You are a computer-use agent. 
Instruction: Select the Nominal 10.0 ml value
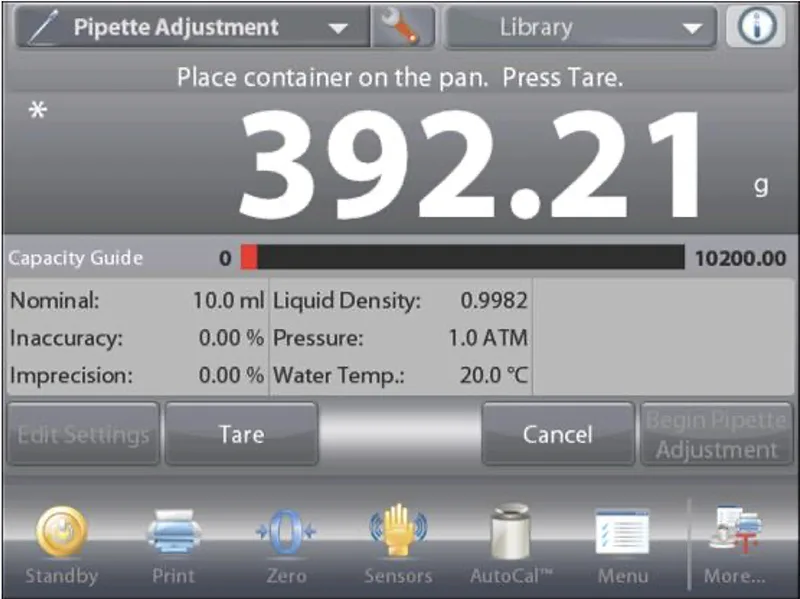[227, 300]
